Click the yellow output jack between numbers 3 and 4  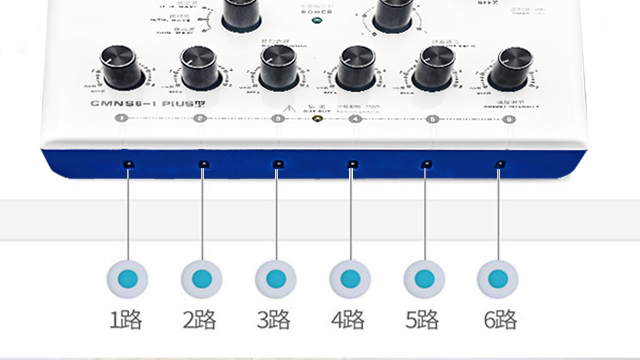tap(317, 119)
